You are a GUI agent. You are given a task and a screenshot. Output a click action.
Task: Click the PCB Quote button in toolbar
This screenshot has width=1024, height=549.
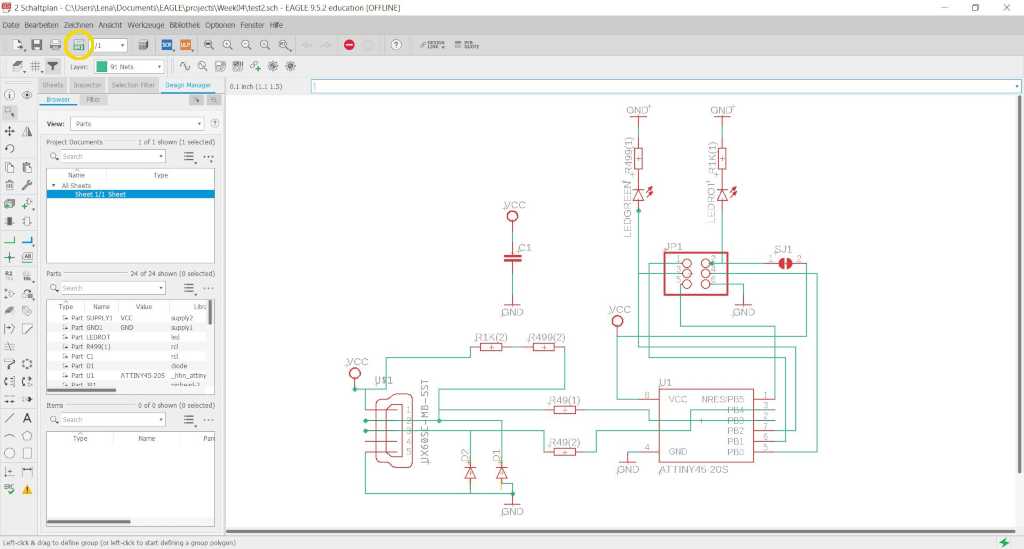(x=467, y=45)
